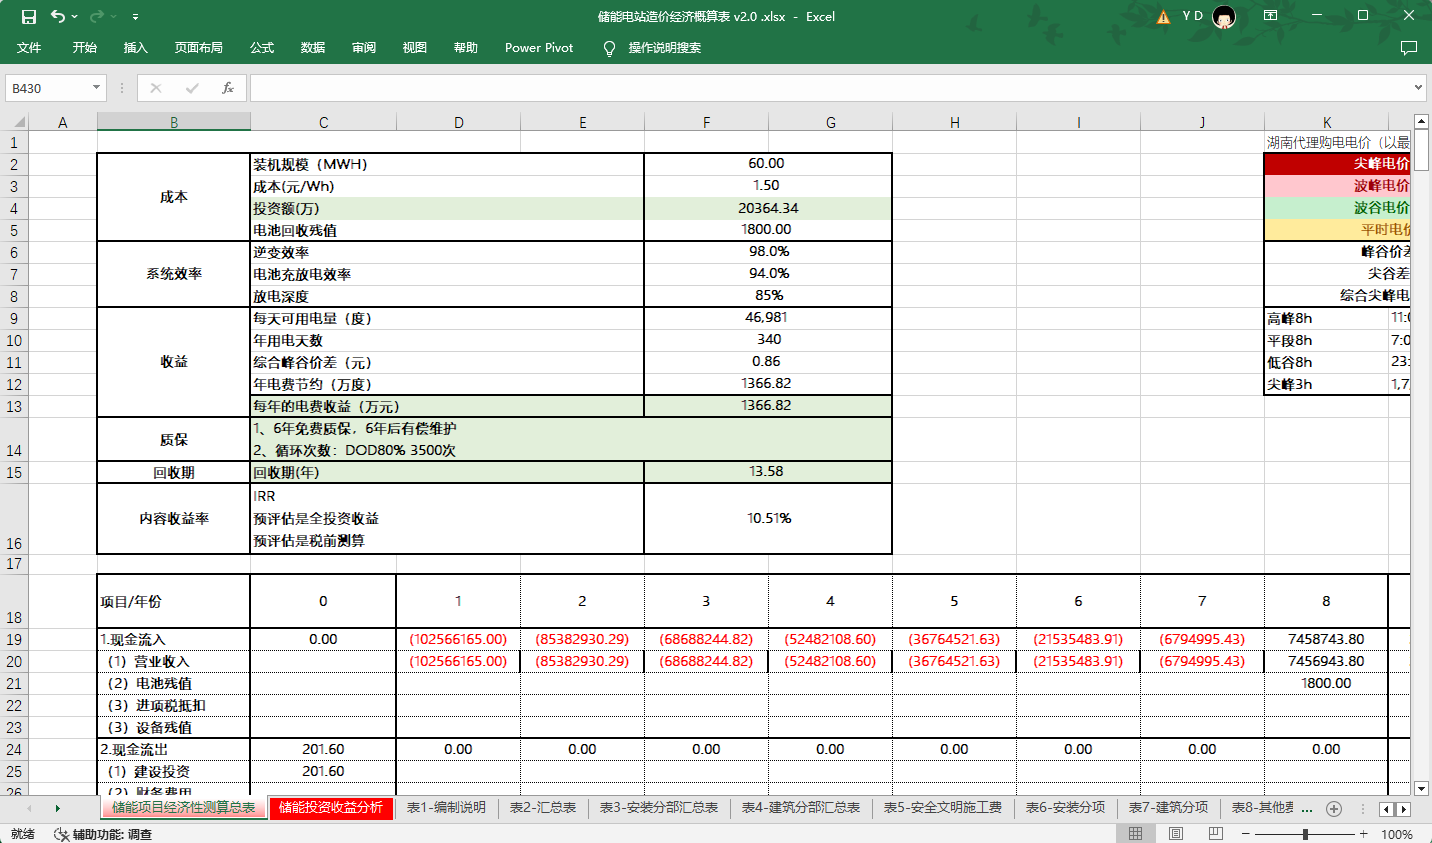
Task: Expand the formula bar with chevron
Action: coord(1418,88)
